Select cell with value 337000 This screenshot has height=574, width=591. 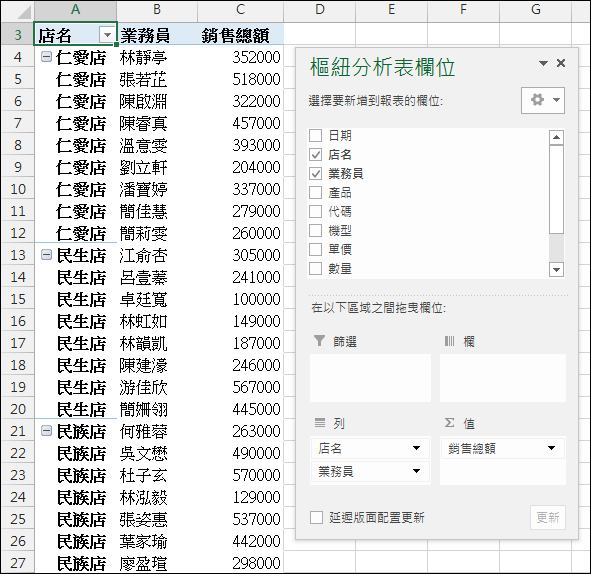pos(240,189)
